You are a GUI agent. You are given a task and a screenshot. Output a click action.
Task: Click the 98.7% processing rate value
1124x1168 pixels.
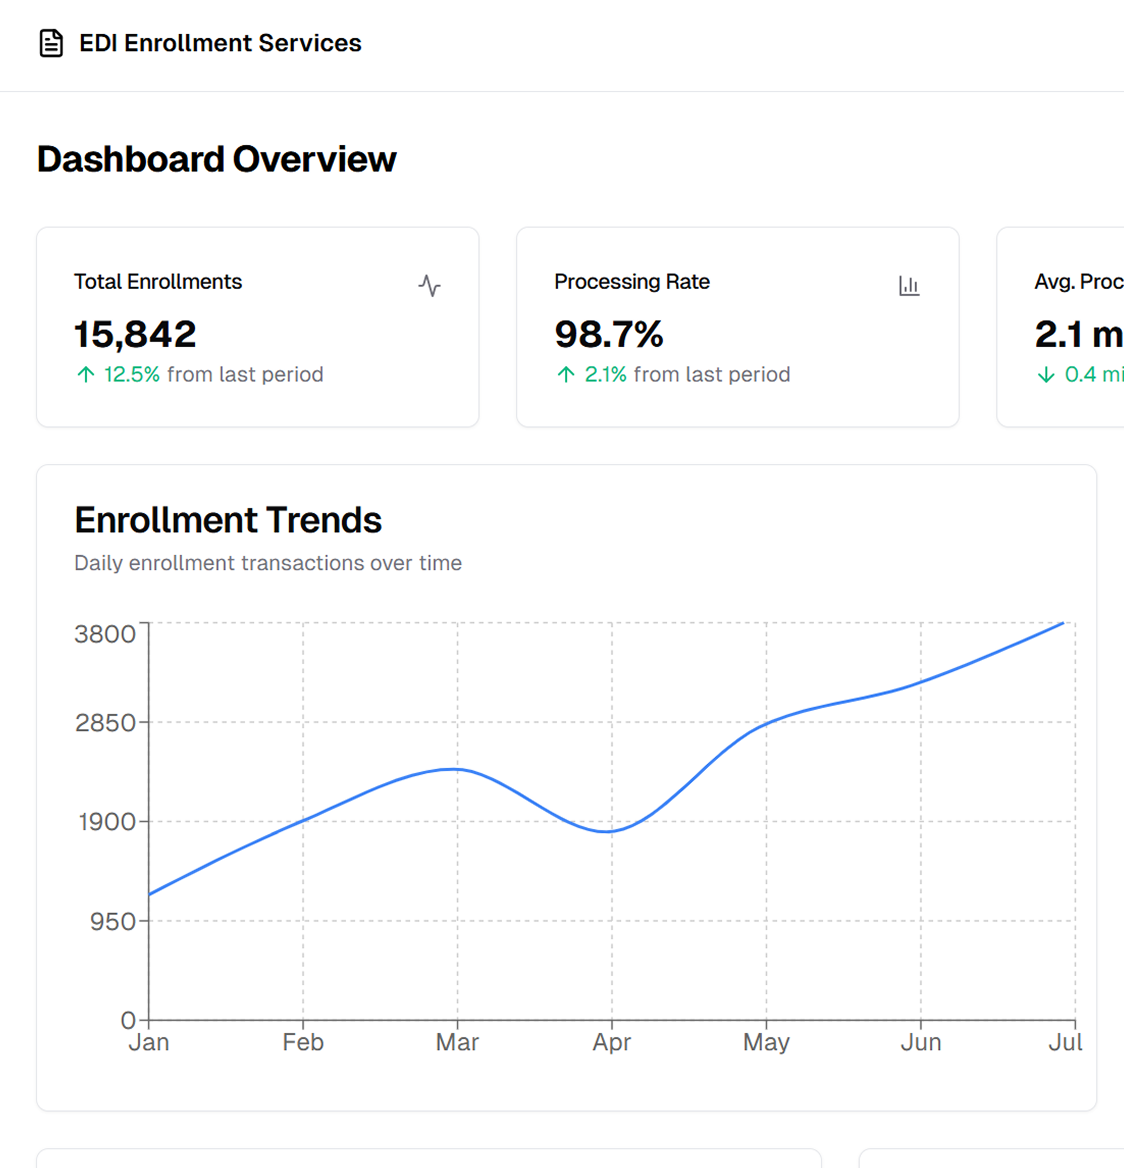[609, 334]
